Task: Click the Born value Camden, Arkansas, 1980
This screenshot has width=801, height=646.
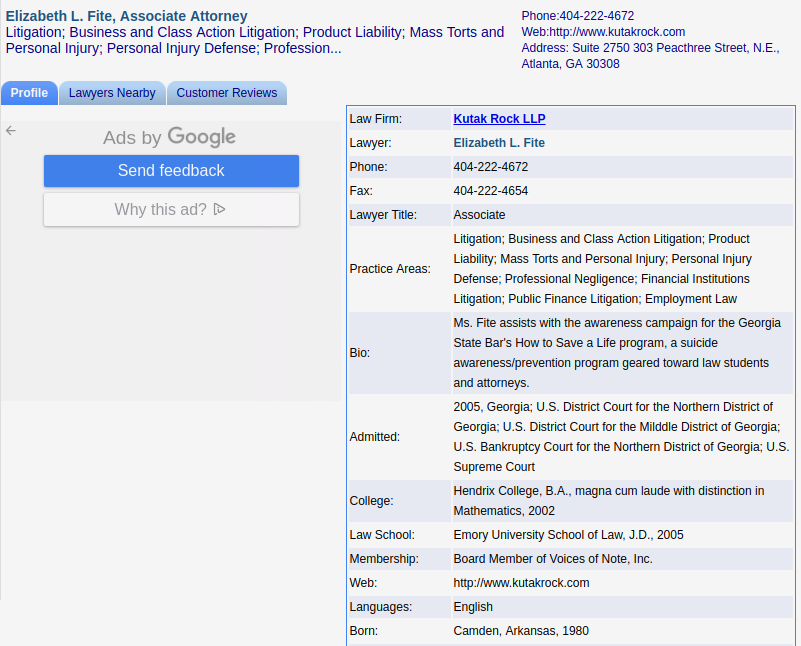Action: [521, 631]
